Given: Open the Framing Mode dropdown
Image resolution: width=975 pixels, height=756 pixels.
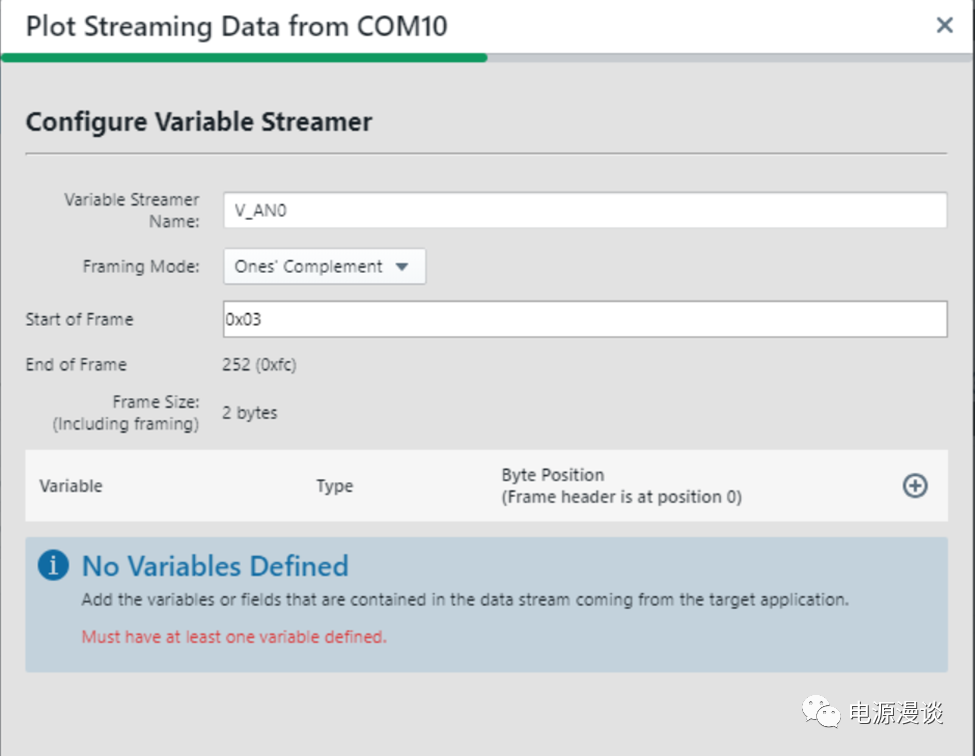Looking at the screenshot, I should tap(324, 267).
